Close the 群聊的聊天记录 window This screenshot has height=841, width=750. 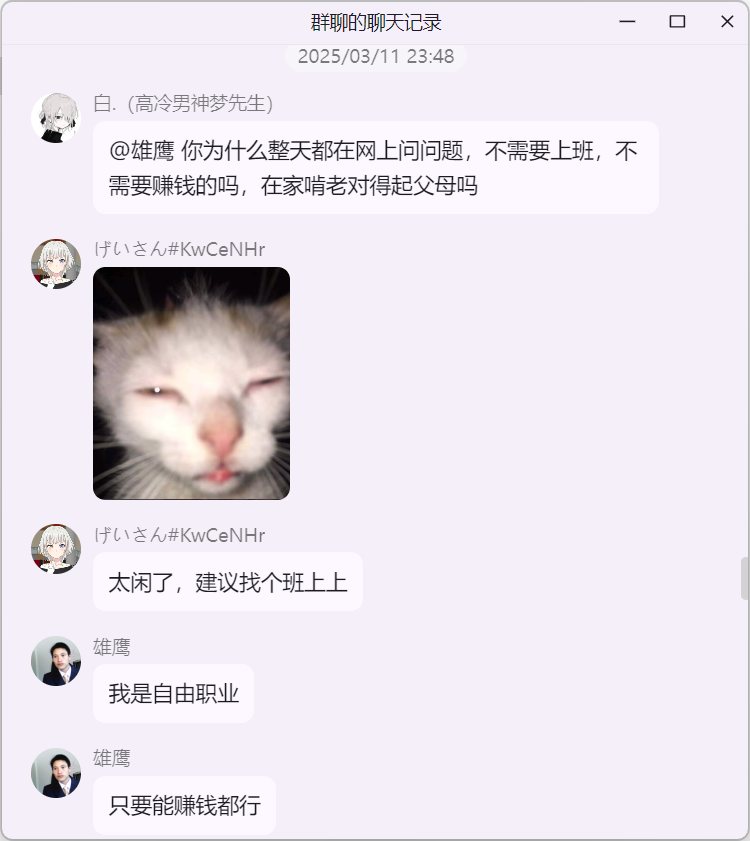coord(727,21)
